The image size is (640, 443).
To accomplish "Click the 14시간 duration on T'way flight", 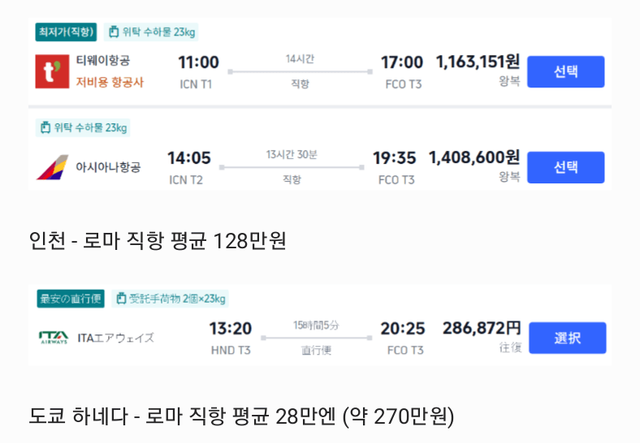I will [292, 60].
